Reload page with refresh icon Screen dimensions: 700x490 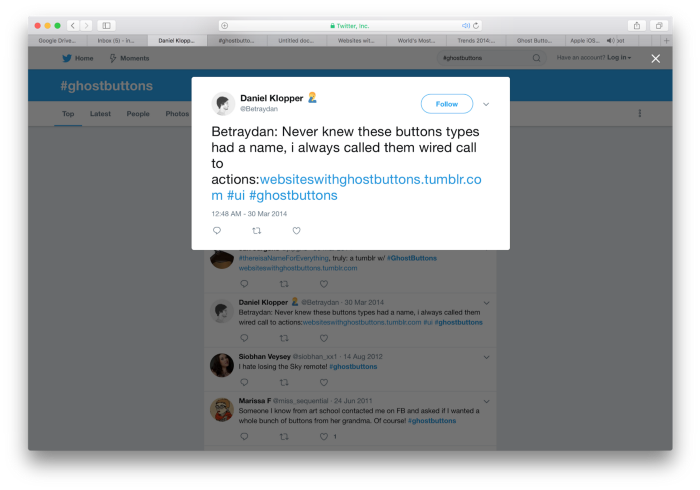(x=476, y=25)
